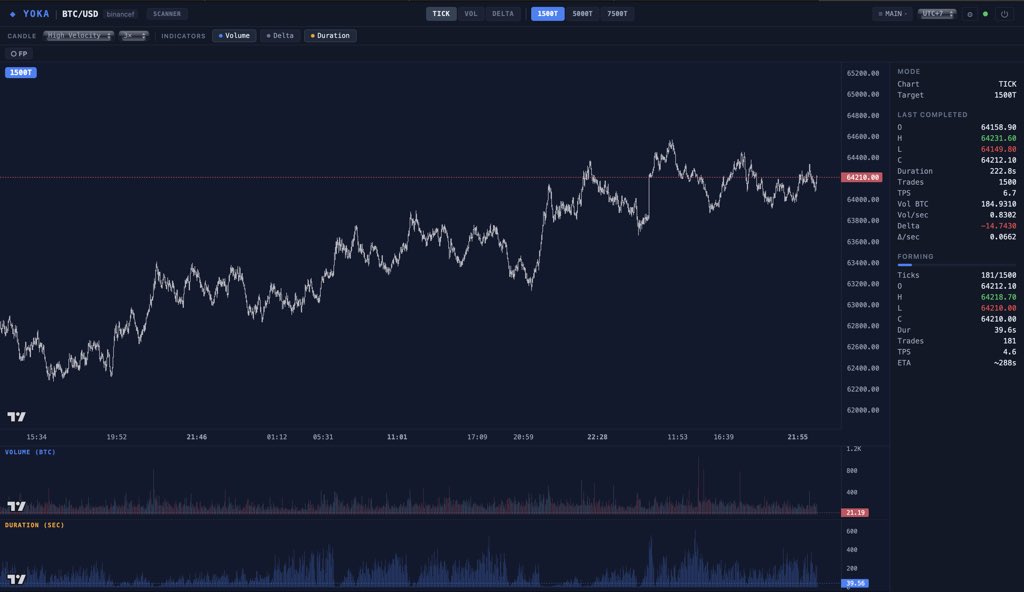Select the 5000T tick target
This screenshot has width=1024, height=592.
(x=583, y=14)
